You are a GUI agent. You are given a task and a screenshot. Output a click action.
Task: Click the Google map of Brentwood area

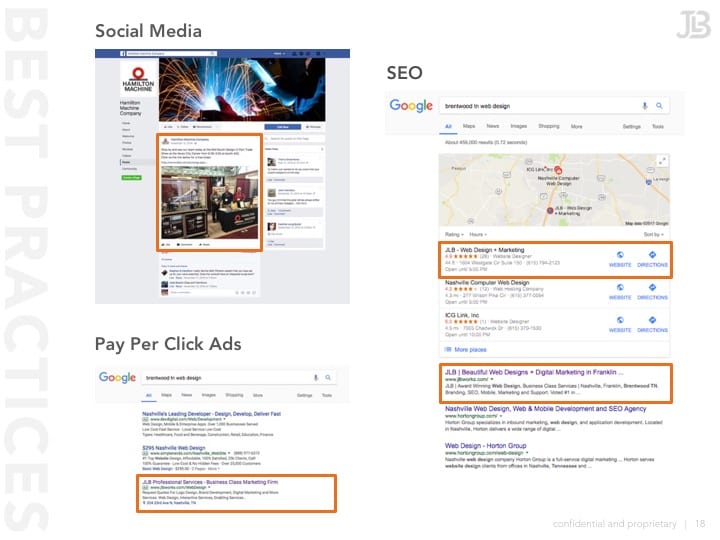[554, 190]
